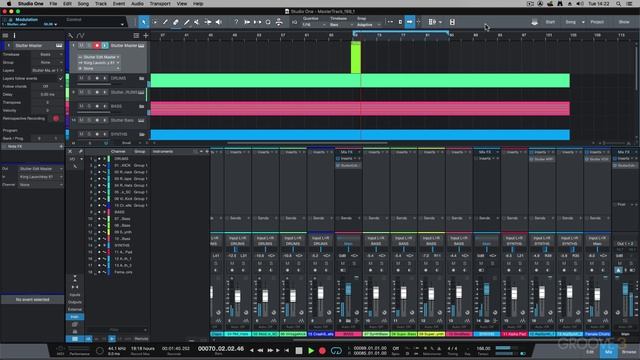The height and width of the screenshot is (360, 640).
Task: Solo the SYNTHS folder track
Action: coord(89,134)
